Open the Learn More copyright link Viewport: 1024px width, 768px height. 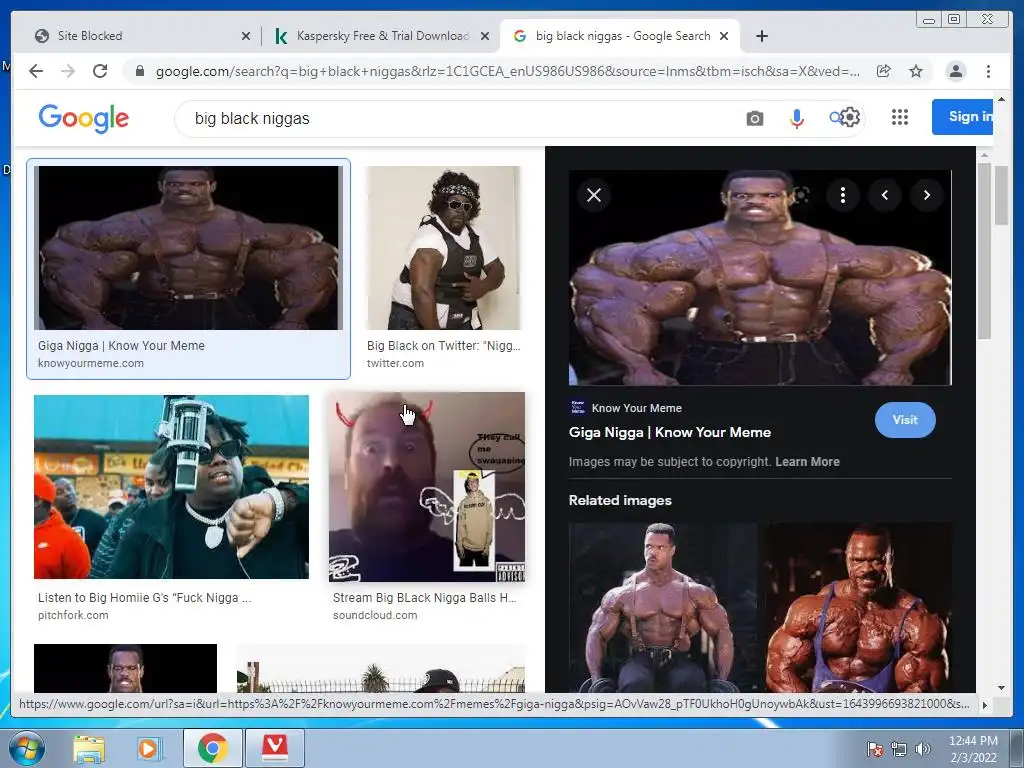807,462
